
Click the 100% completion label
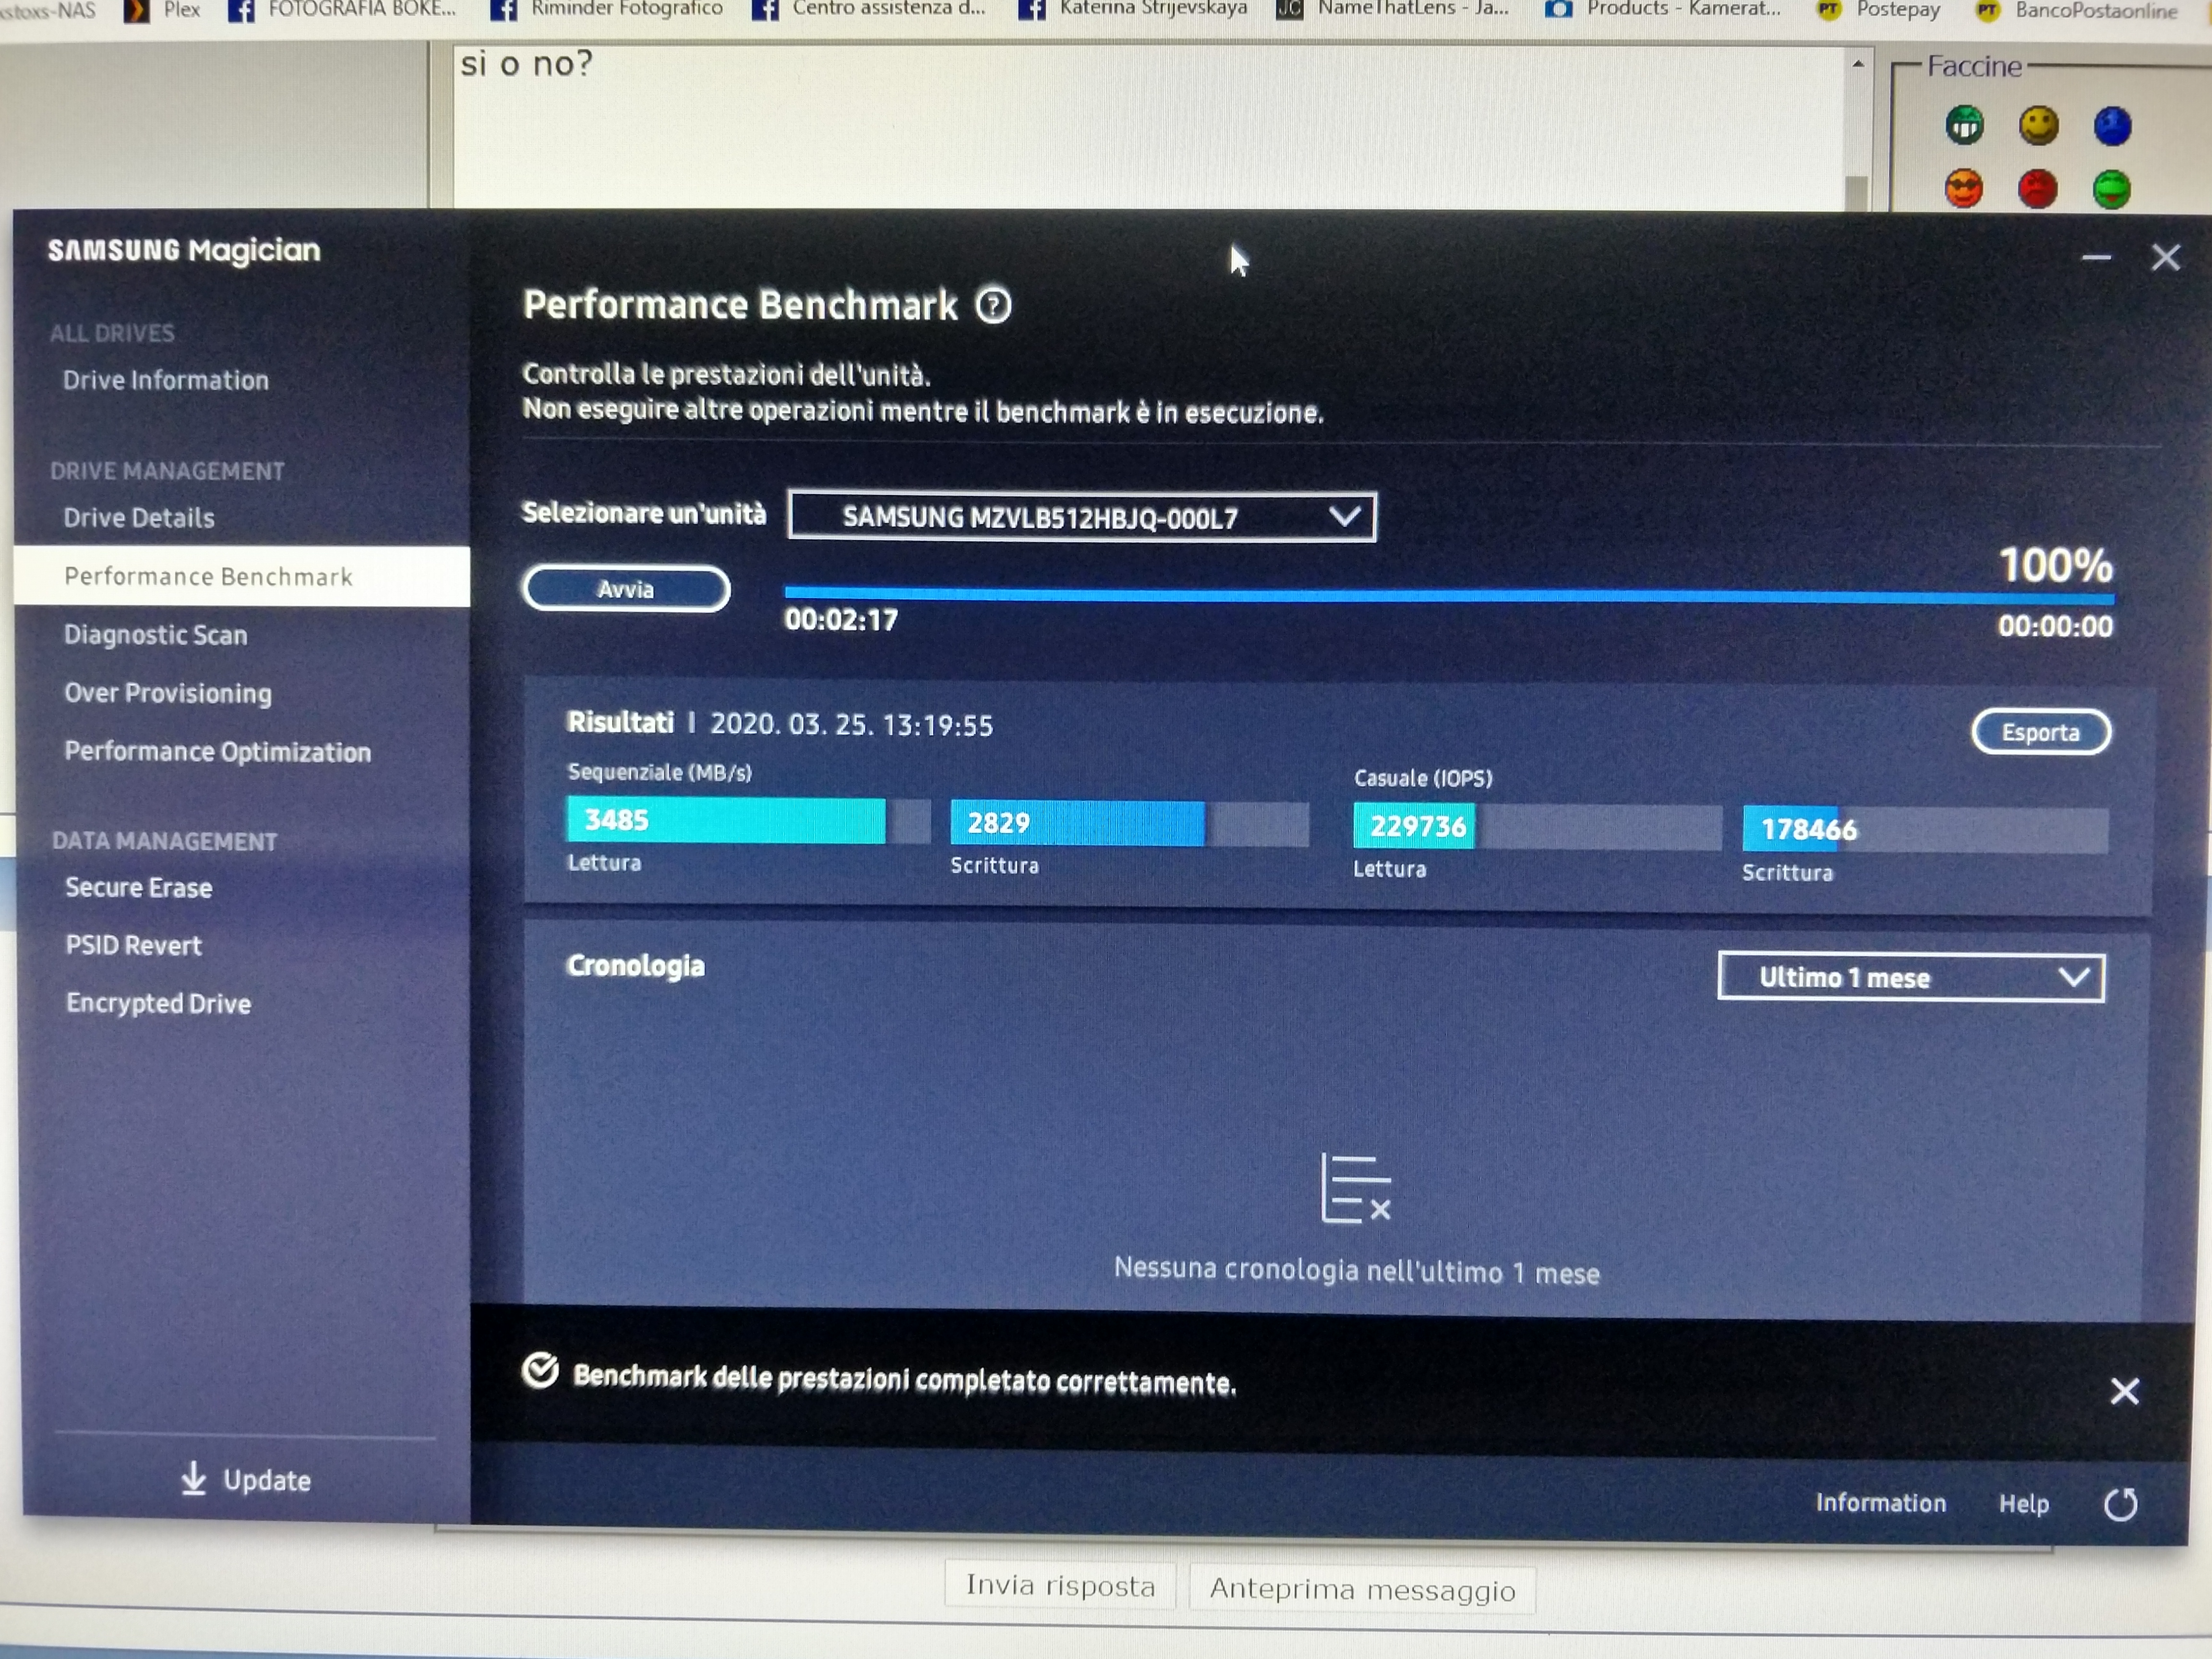(2055, 566)
